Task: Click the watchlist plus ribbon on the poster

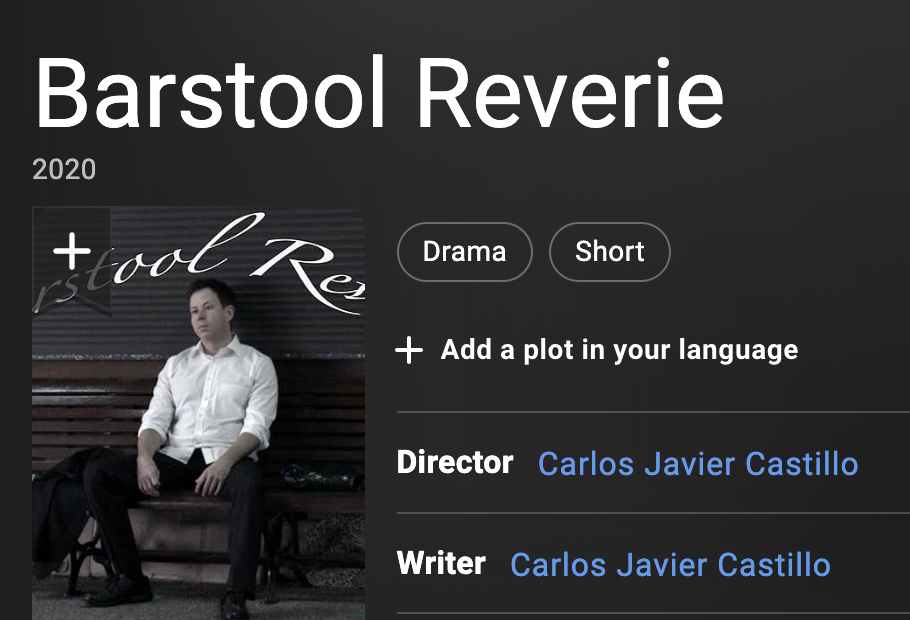Action: point(71,250)
